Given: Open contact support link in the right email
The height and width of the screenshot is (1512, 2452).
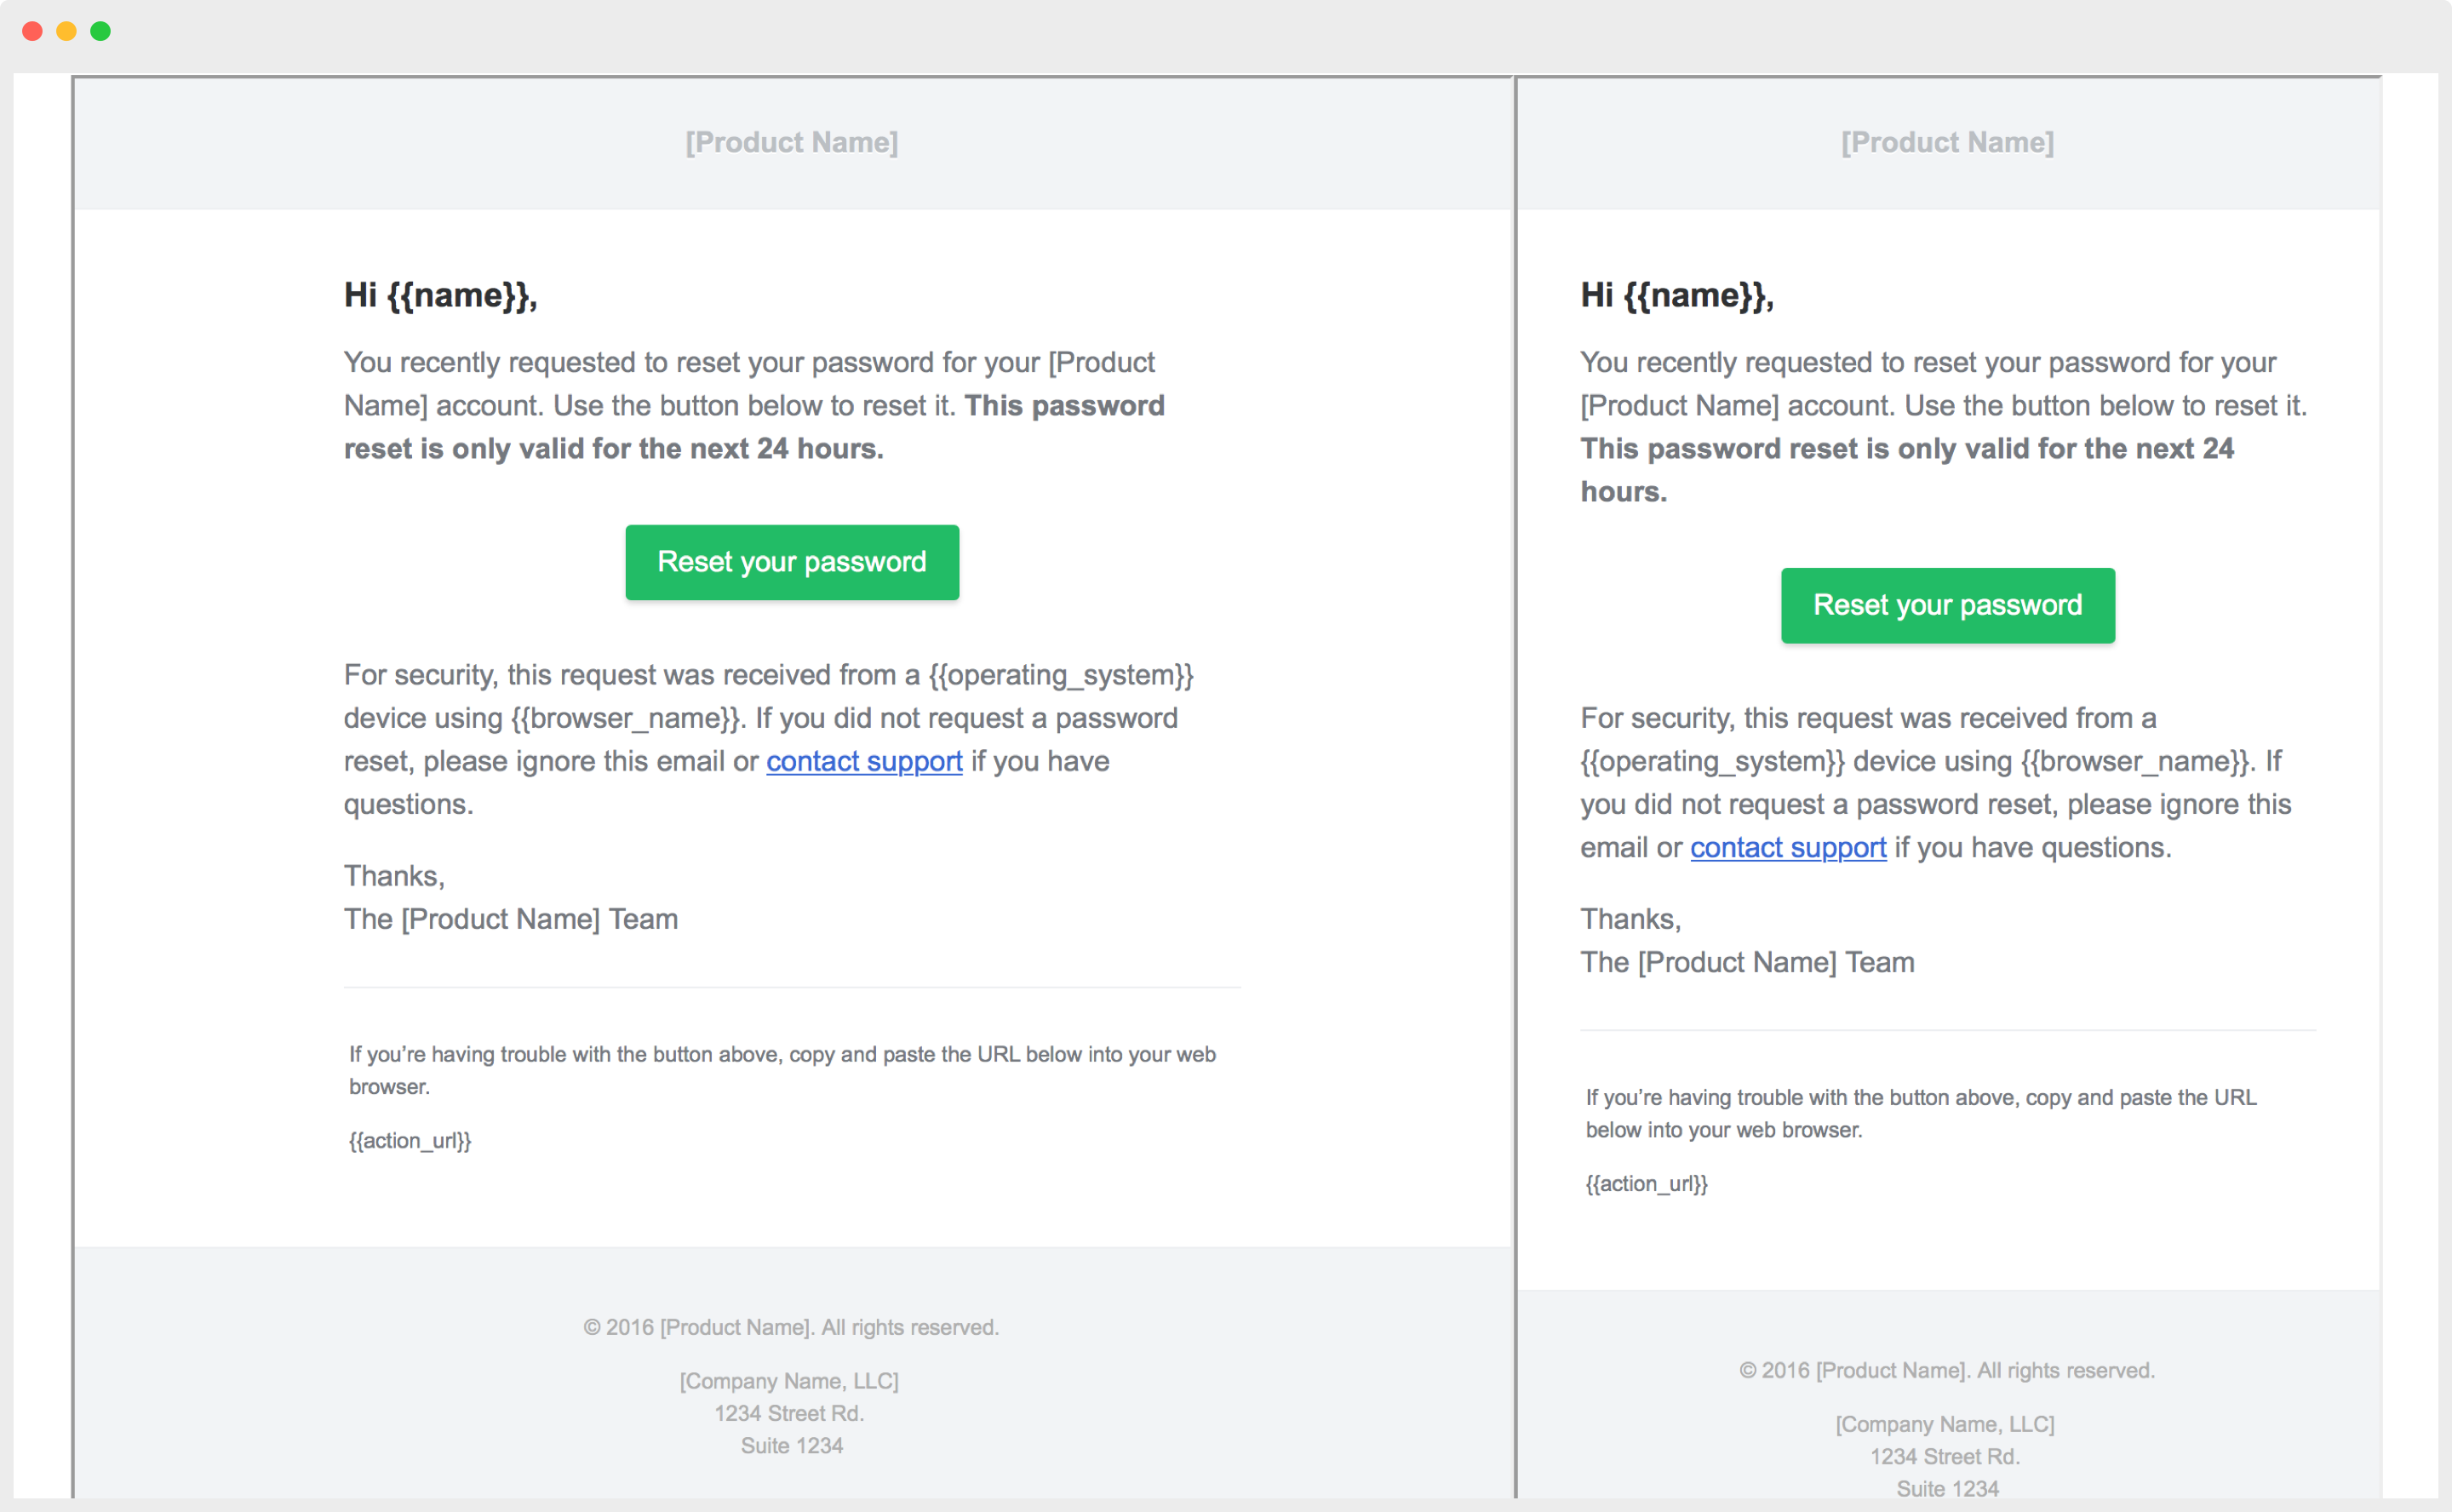Looking at the screenshot, I should (1788, 848).
